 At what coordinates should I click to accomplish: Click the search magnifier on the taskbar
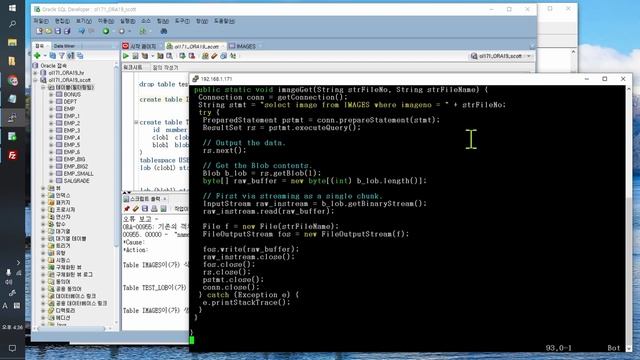[x=12, y=24]
